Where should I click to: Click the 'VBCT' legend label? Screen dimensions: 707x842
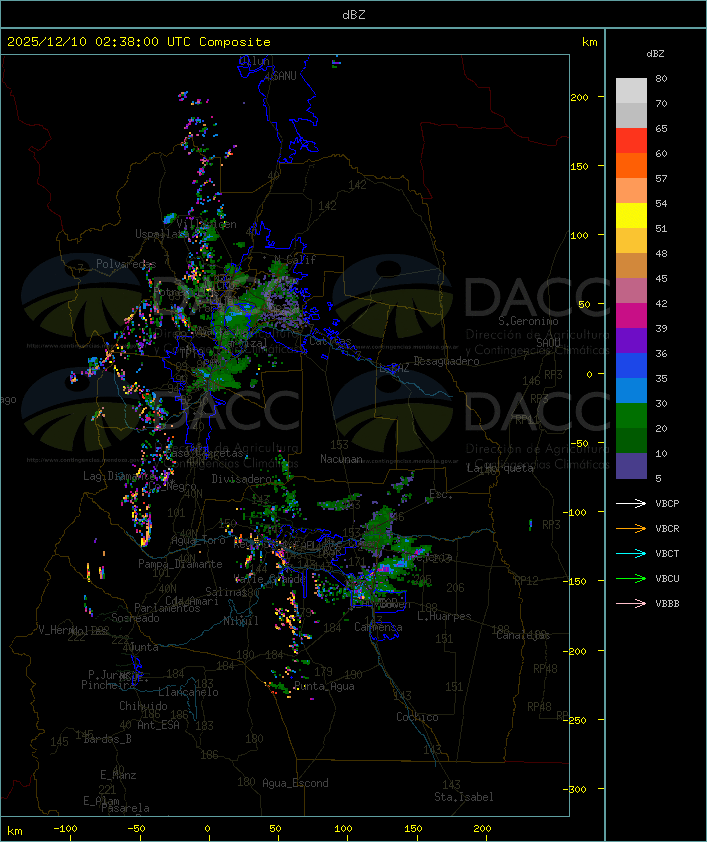[x=667, y=554]
